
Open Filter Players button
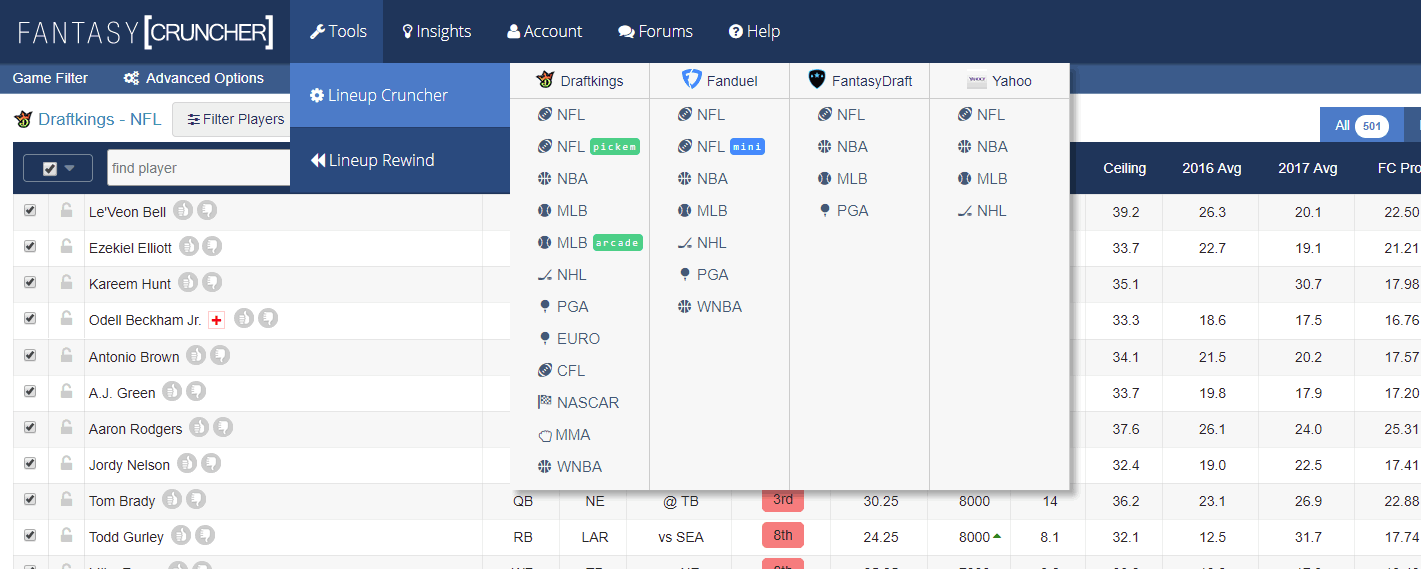coord(235,119)
